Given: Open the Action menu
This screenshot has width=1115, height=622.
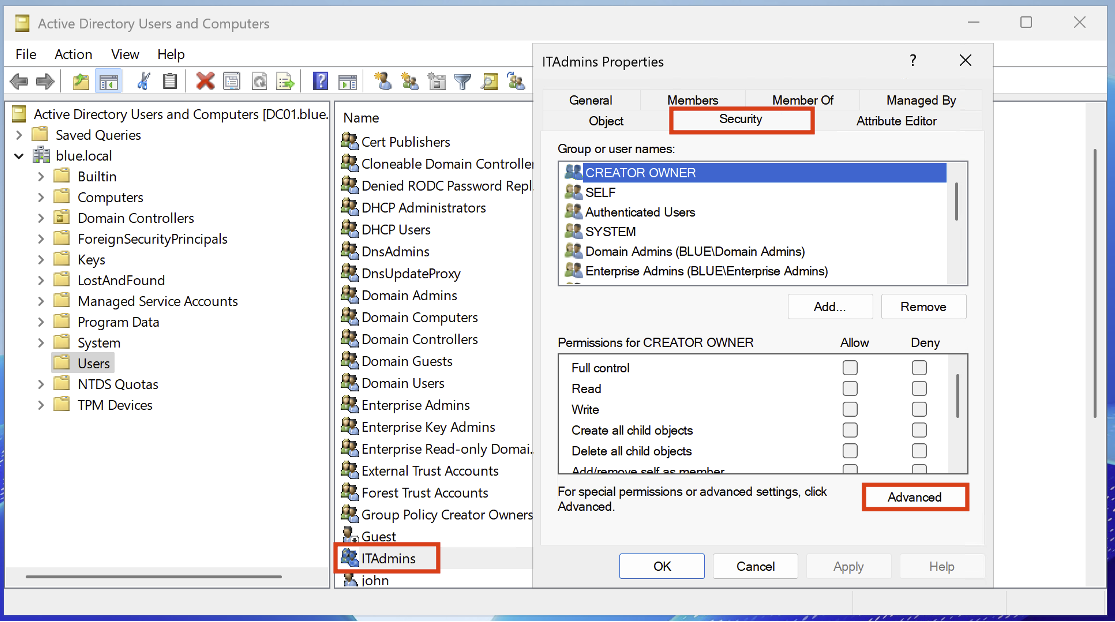Looking at the screenshot, I should pos(73,54).
